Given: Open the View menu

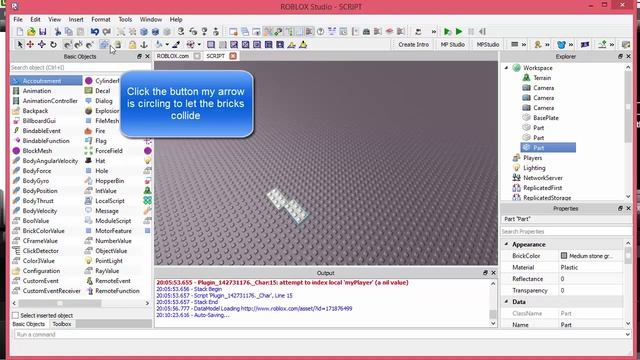Looking at the screenshot, I should click(54, 19).
